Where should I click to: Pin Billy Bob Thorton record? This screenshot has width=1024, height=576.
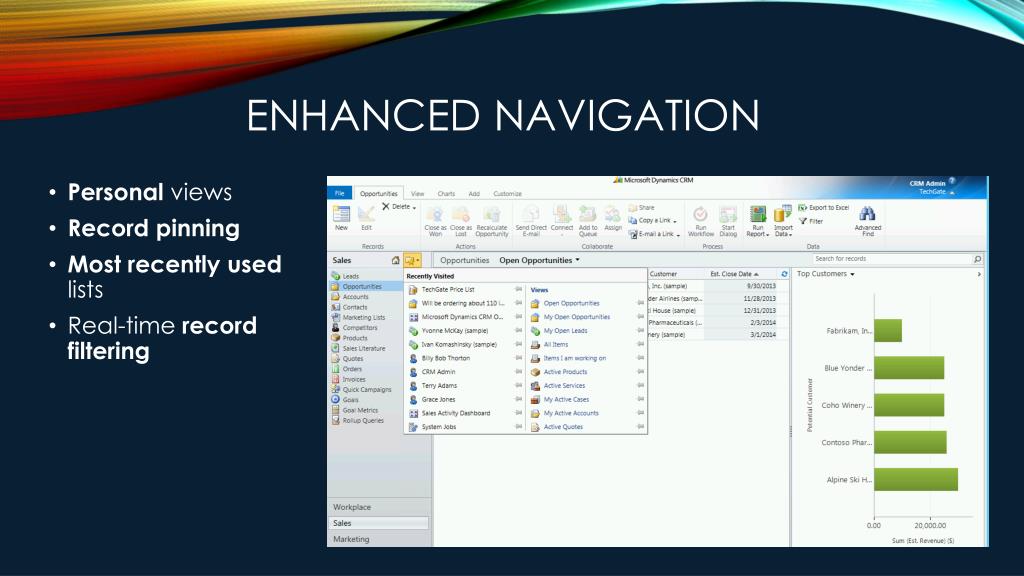point(519,358)
